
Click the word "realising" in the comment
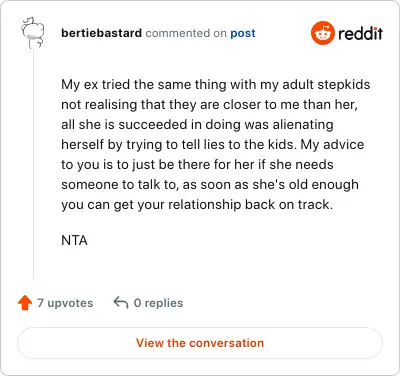tap(110, 105)
